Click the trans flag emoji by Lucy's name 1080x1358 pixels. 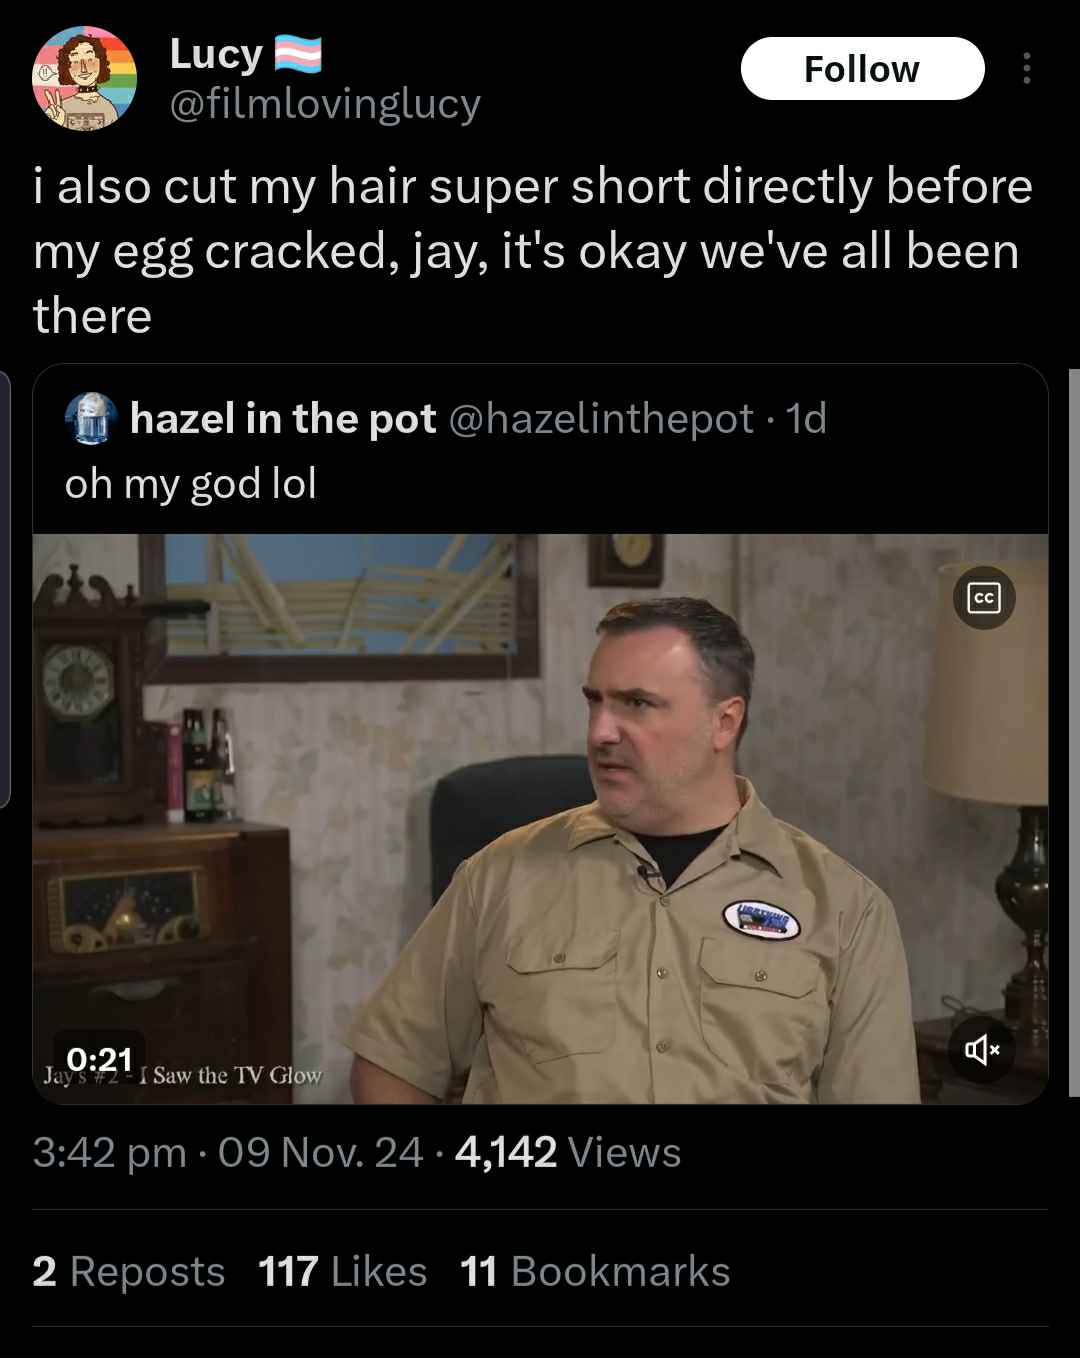pyautogui.click(x=298, y=54)
